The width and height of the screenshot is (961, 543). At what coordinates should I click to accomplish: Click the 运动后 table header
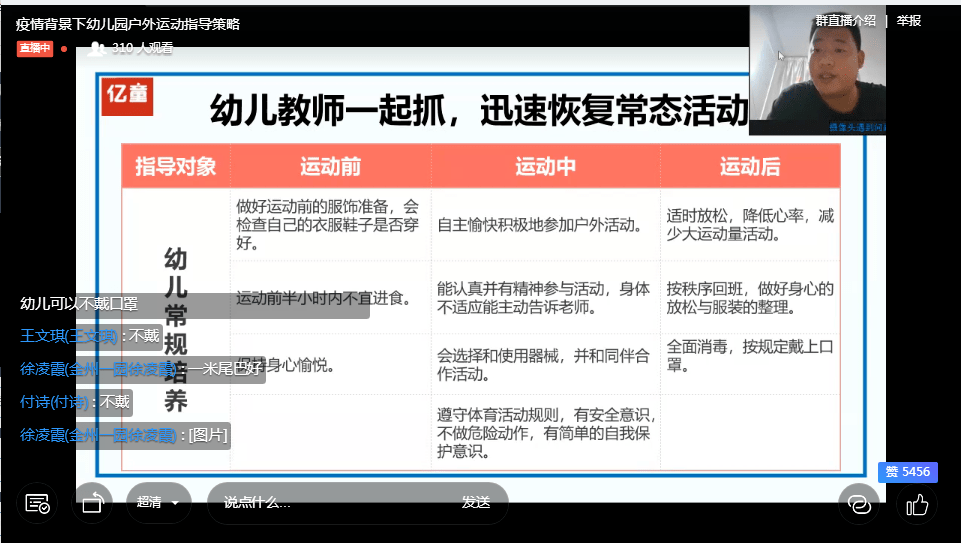(x=750, y=166)
